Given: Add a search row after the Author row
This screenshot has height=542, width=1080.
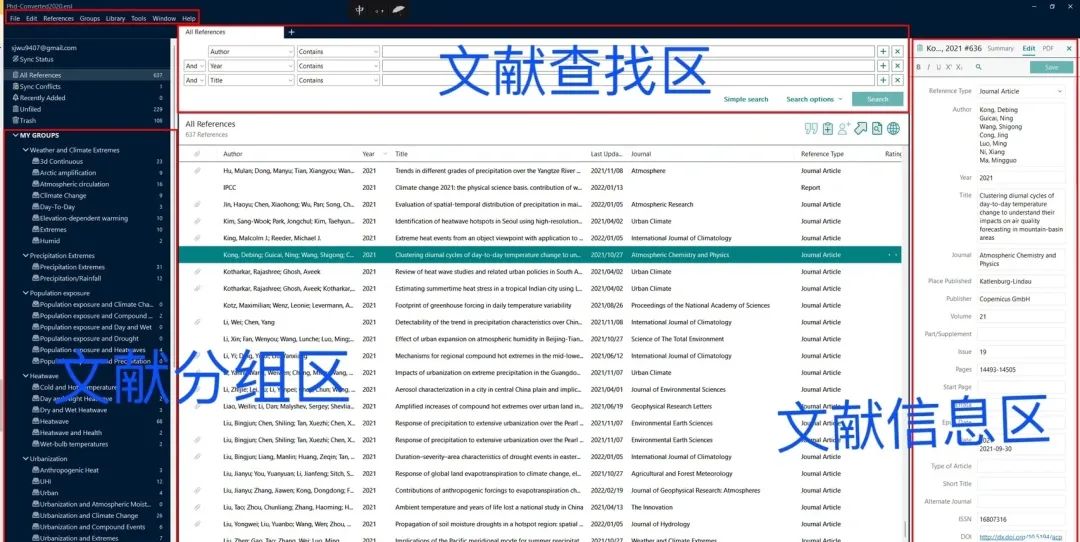Looking at the screenshot, I should [x=883, y=52].
